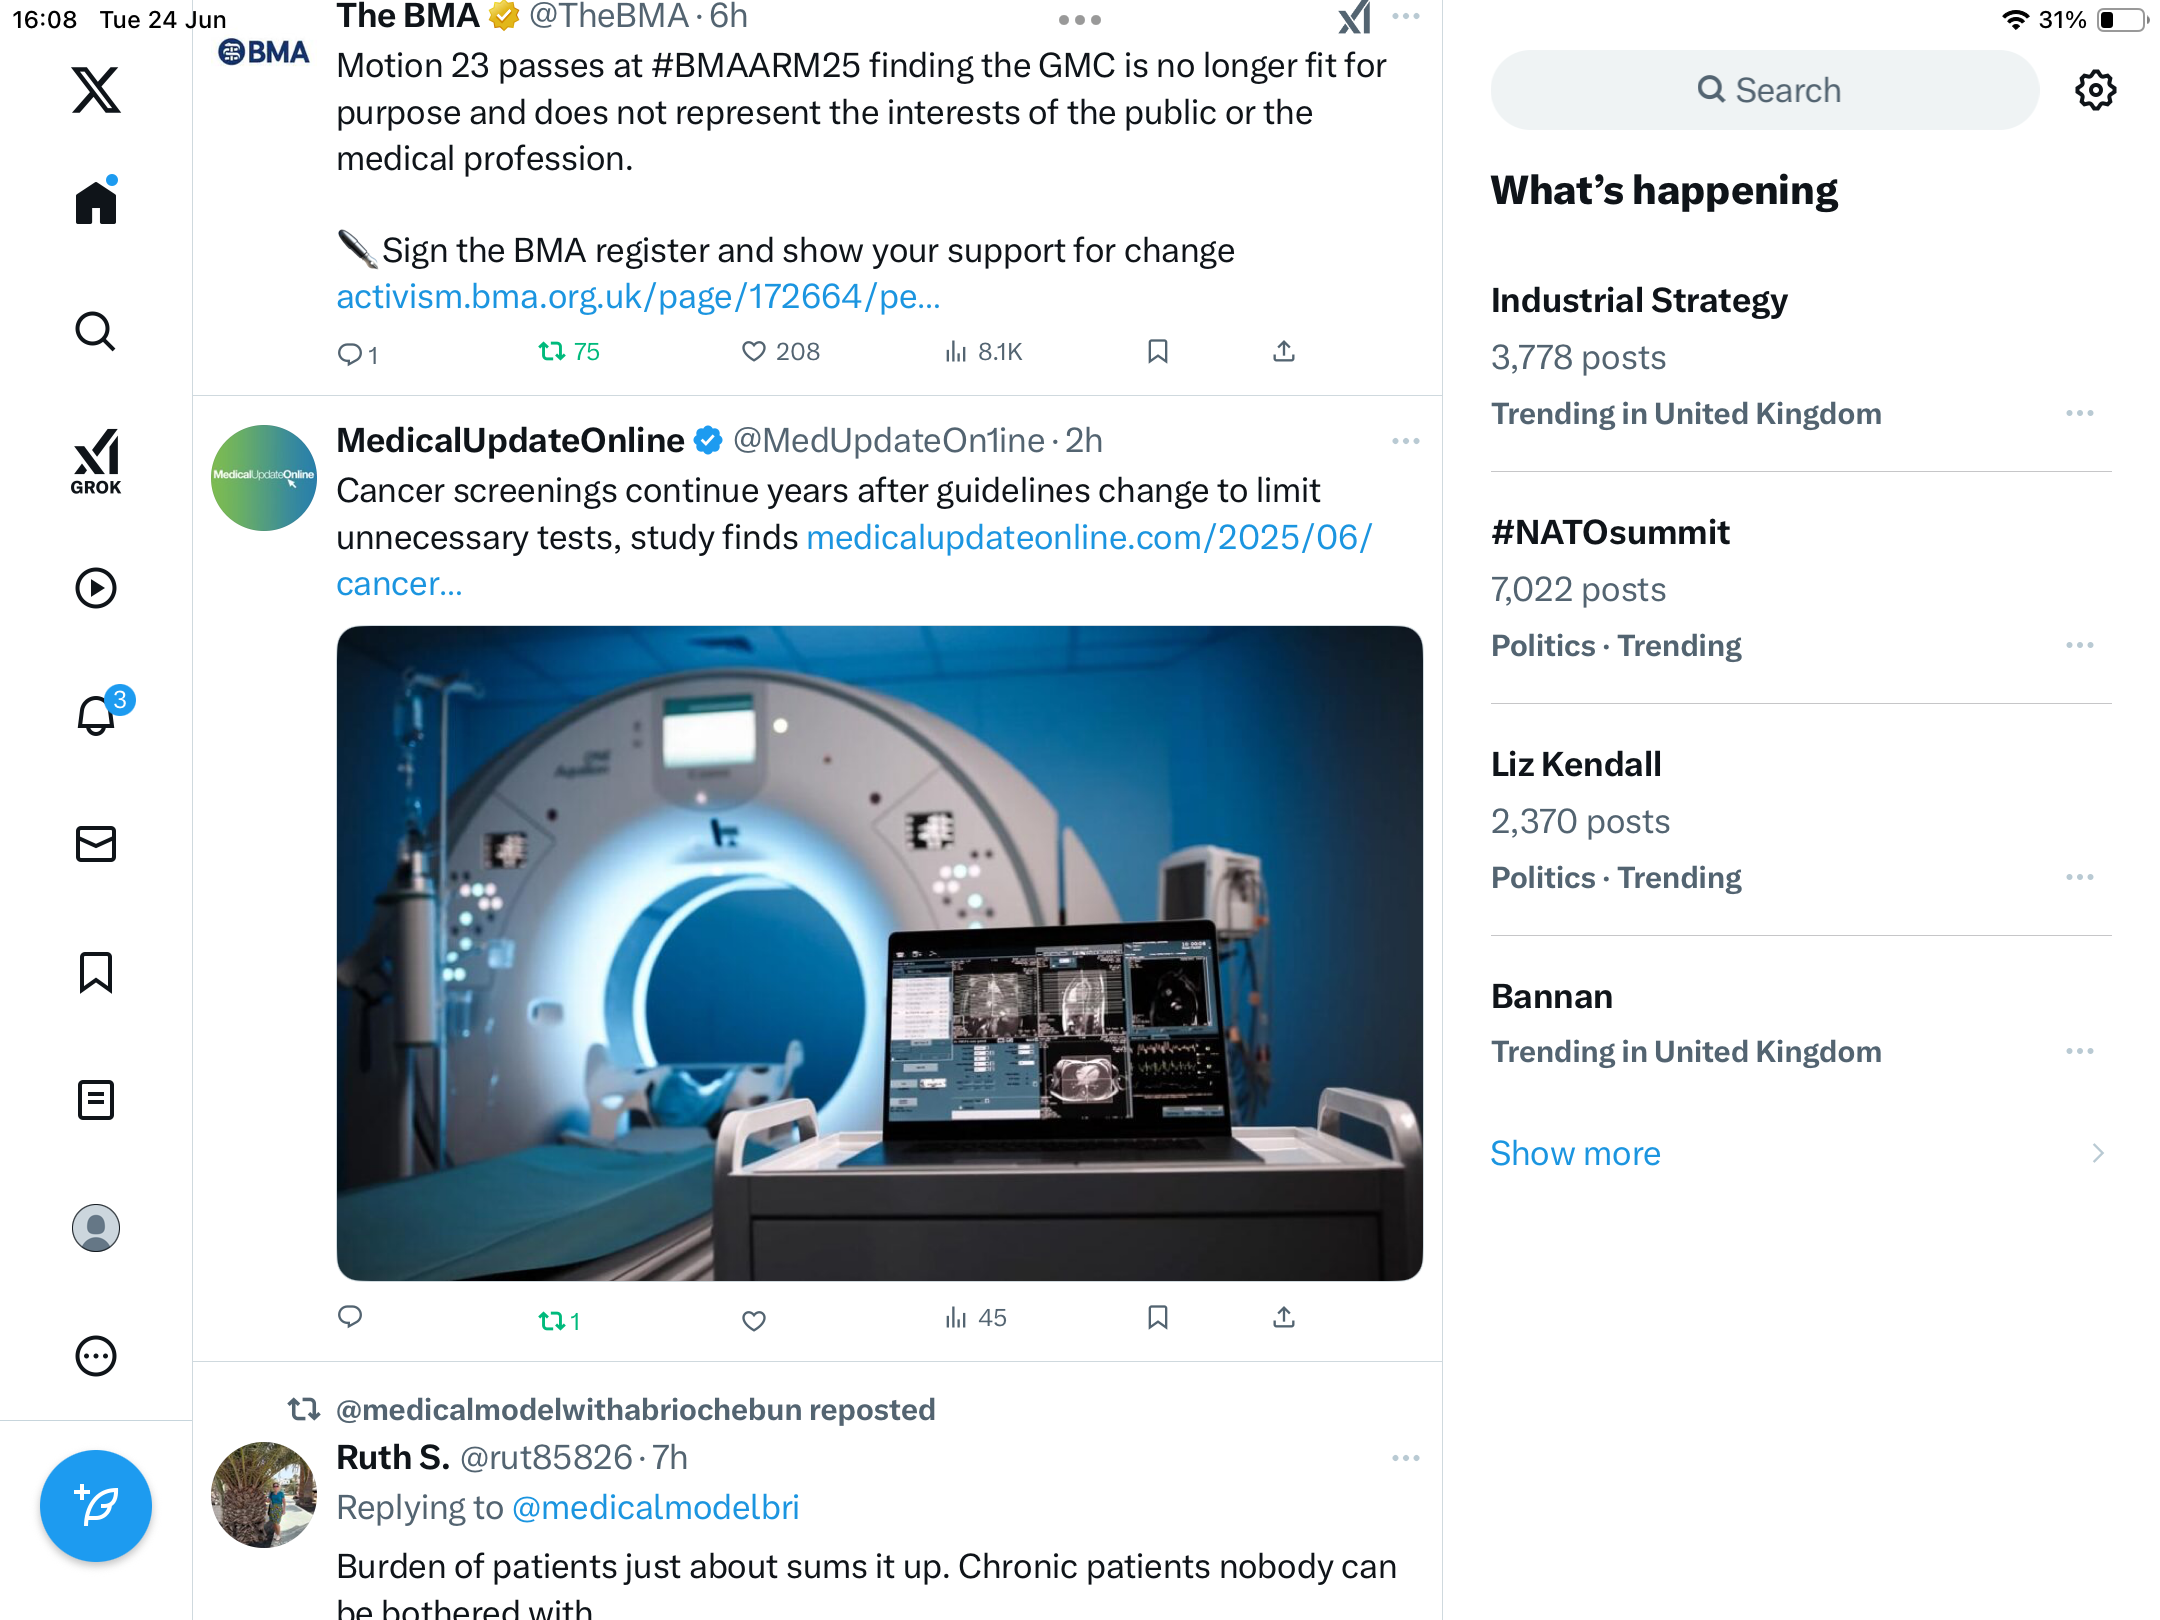
Task: Open more options on MedicalUpdateOnline post
Action: (x=1406, y=441)
